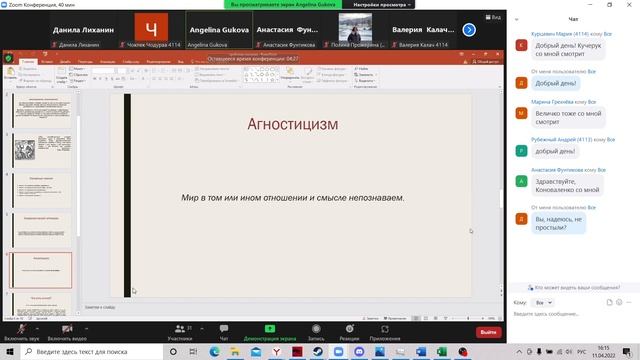Click the Windows taskbar search box
Screen dimensions: 640x360
click(x=92, y=351)
